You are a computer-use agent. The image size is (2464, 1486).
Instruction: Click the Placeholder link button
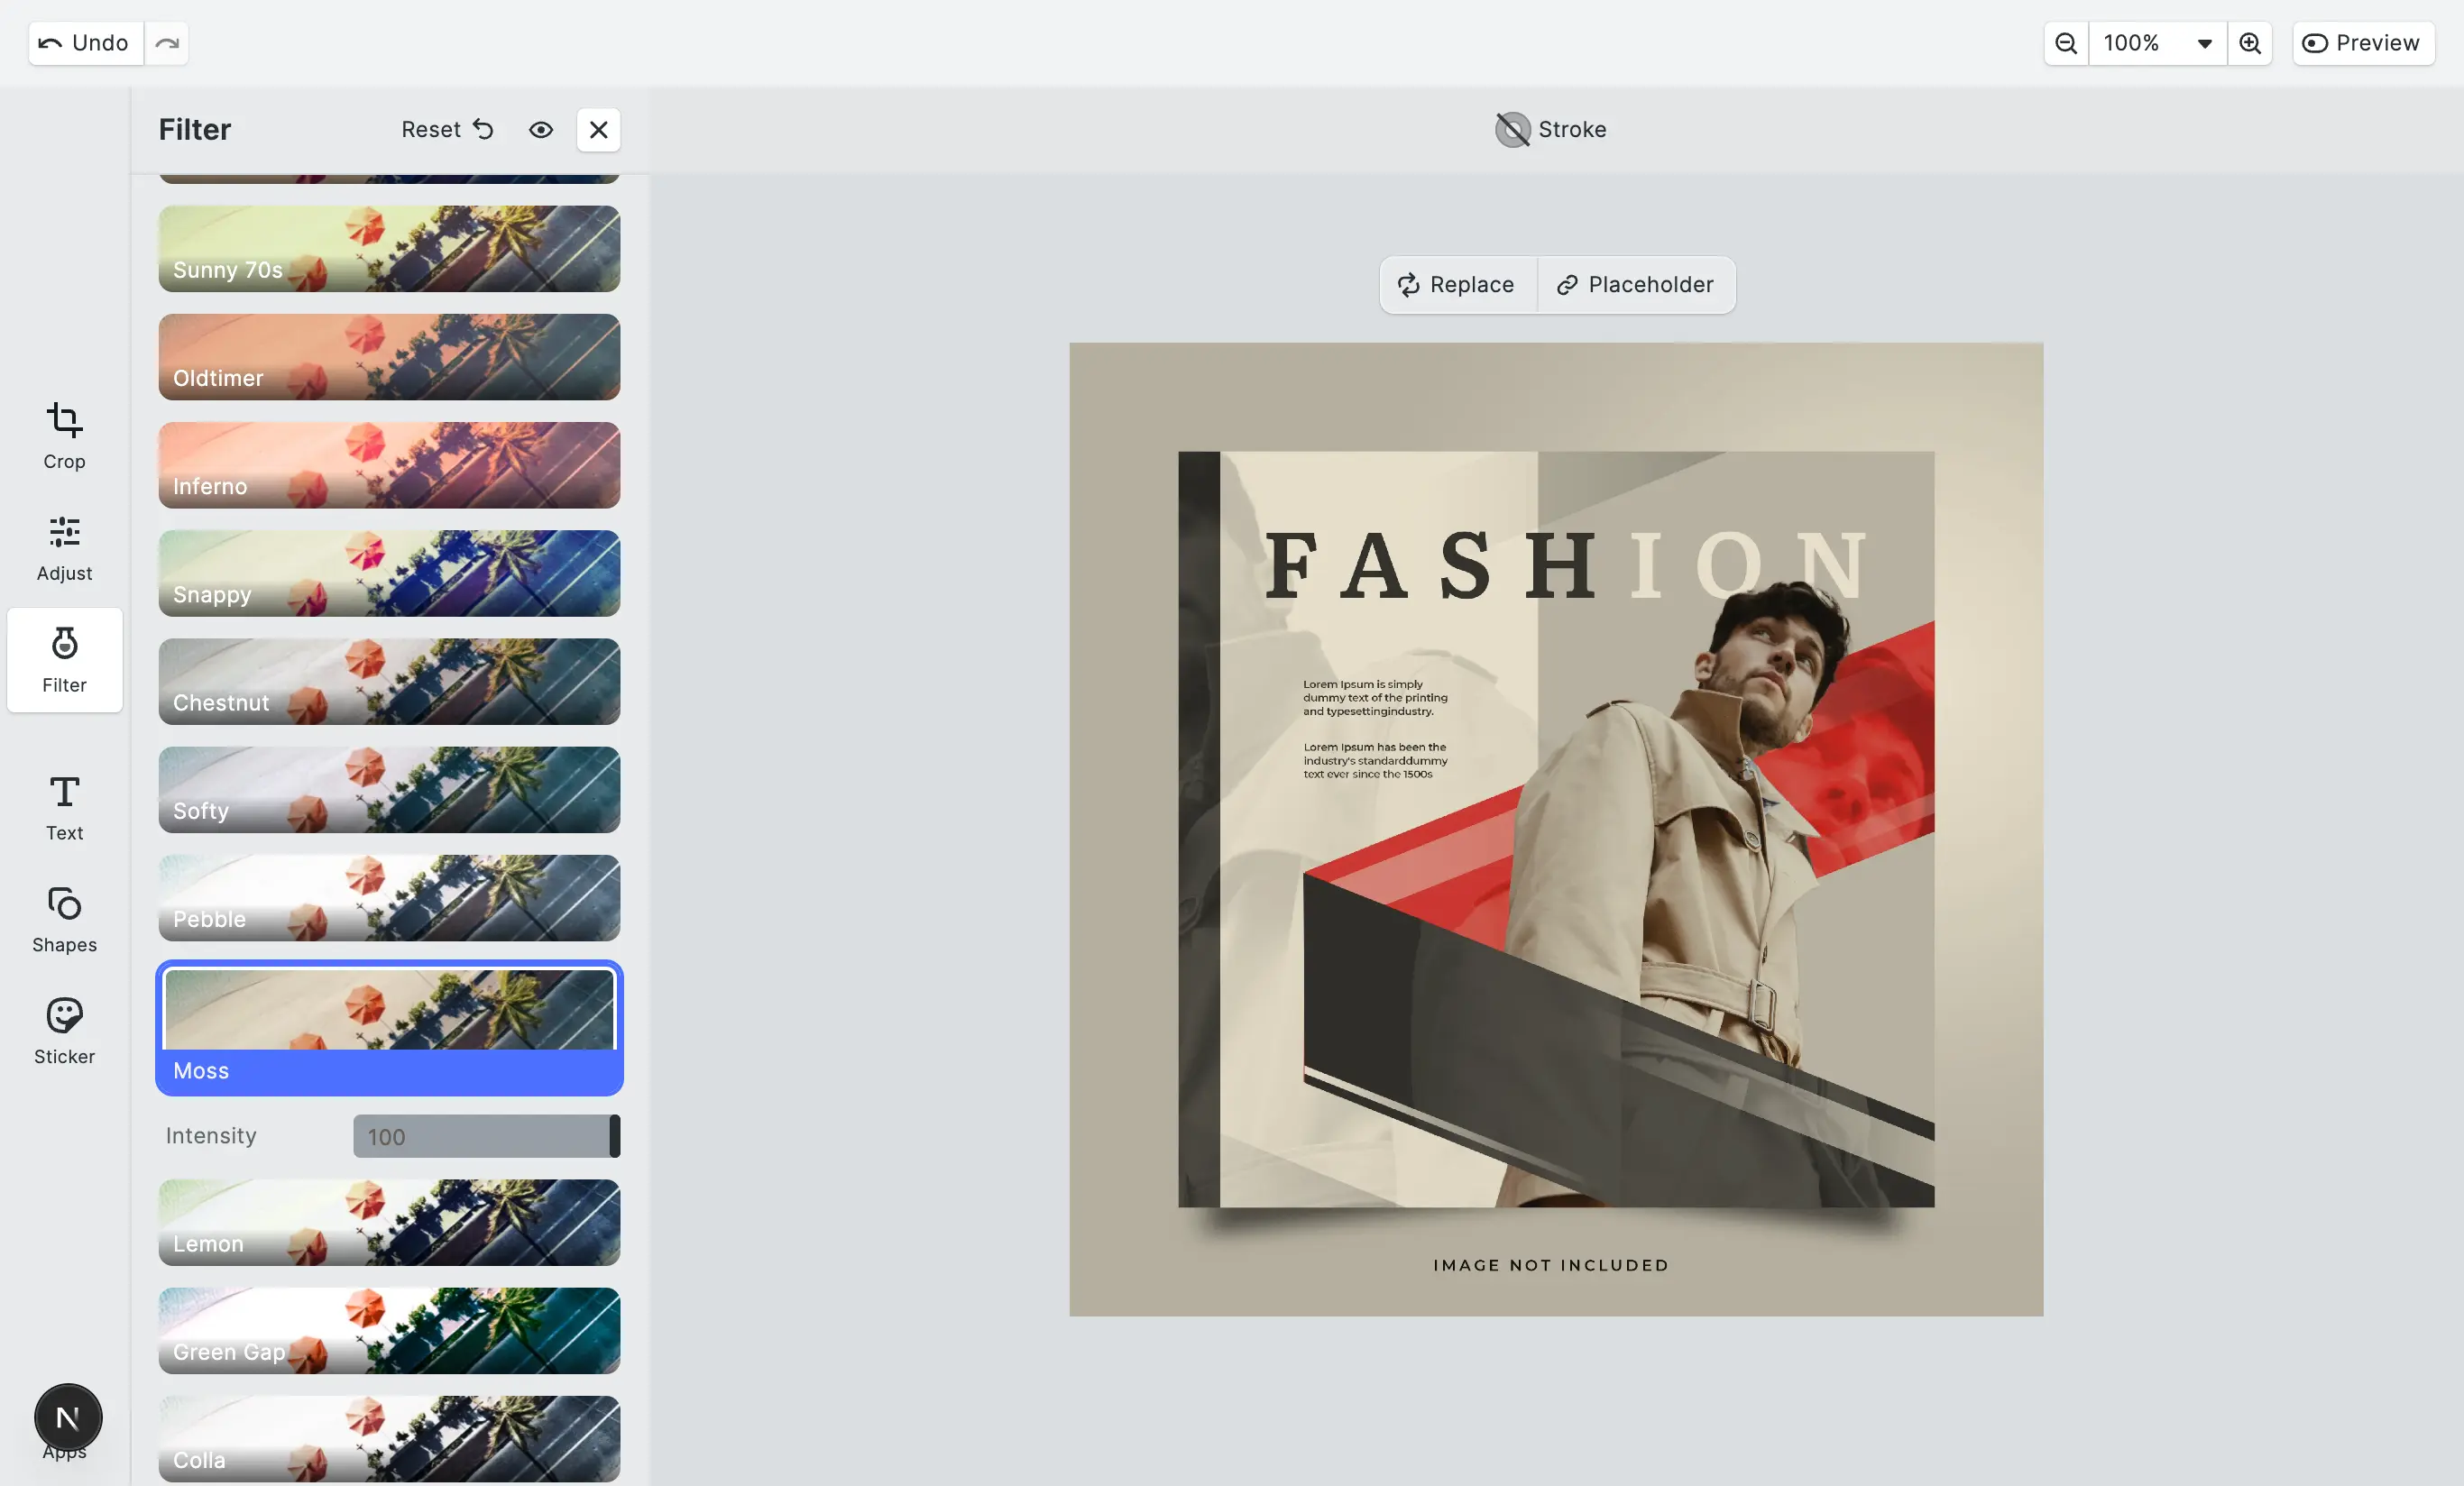1635,285
